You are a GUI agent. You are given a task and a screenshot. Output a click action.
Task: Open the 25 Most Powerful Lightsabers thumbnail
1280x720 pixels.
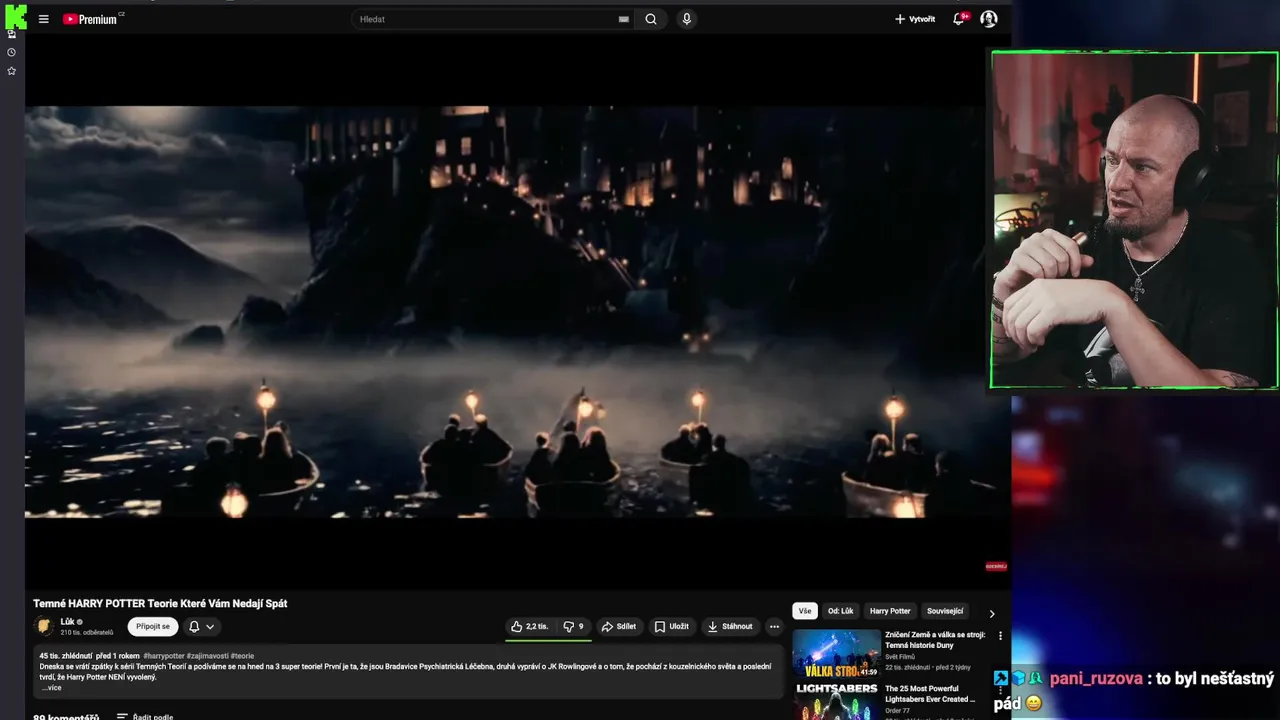click(836, 701)
